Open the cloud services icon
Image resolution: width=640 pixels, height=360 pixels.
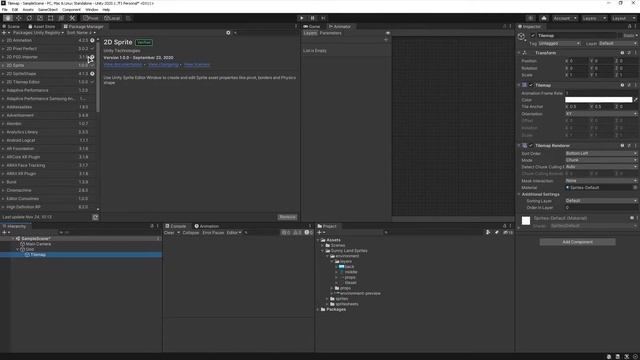[x=544, y=18]
